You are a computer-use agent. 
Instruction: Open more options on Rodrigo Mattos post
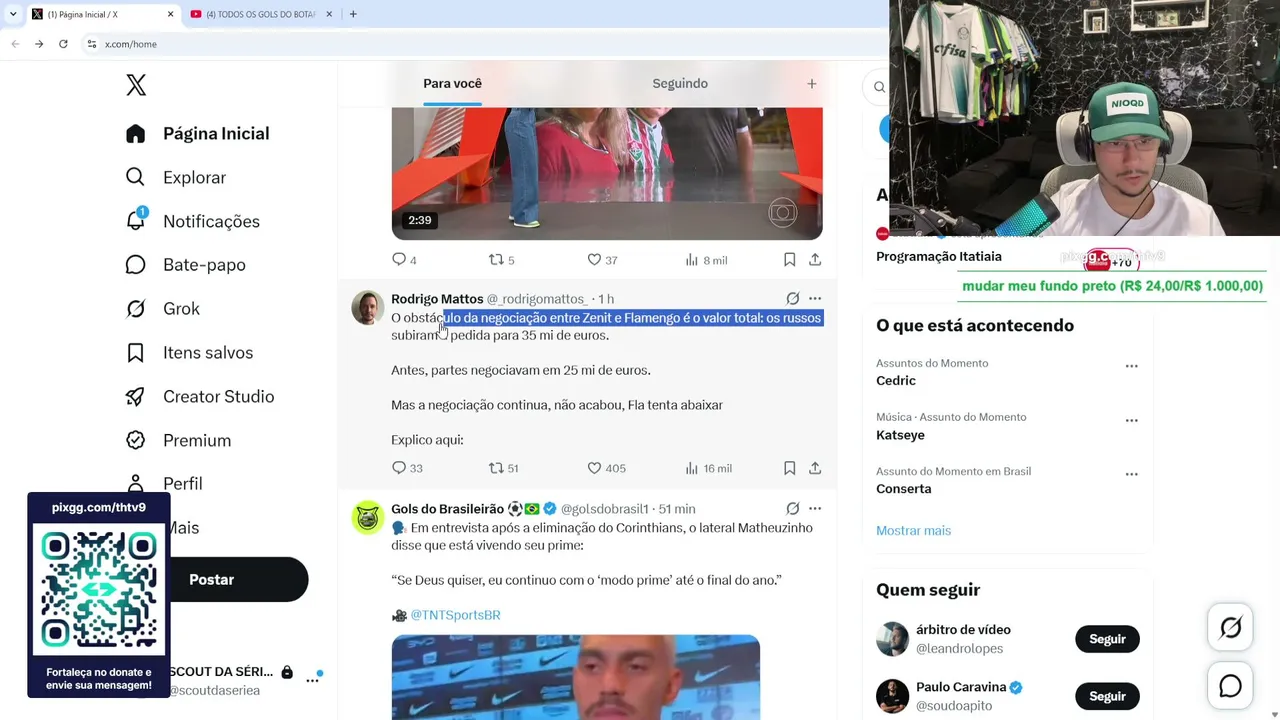(815, 299)
